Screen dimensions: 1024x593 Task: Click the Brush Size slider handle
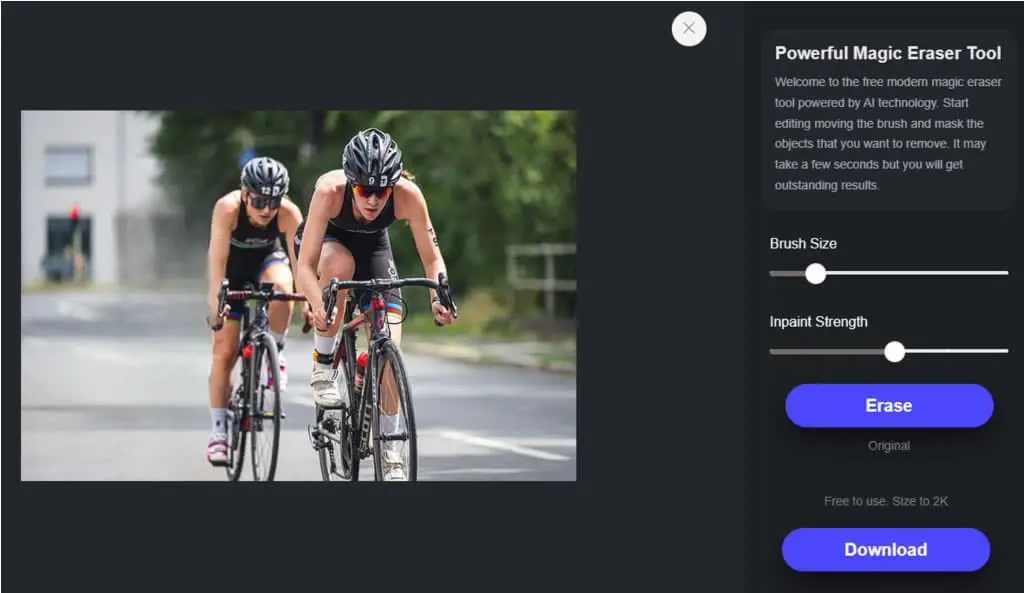[815, 274]
